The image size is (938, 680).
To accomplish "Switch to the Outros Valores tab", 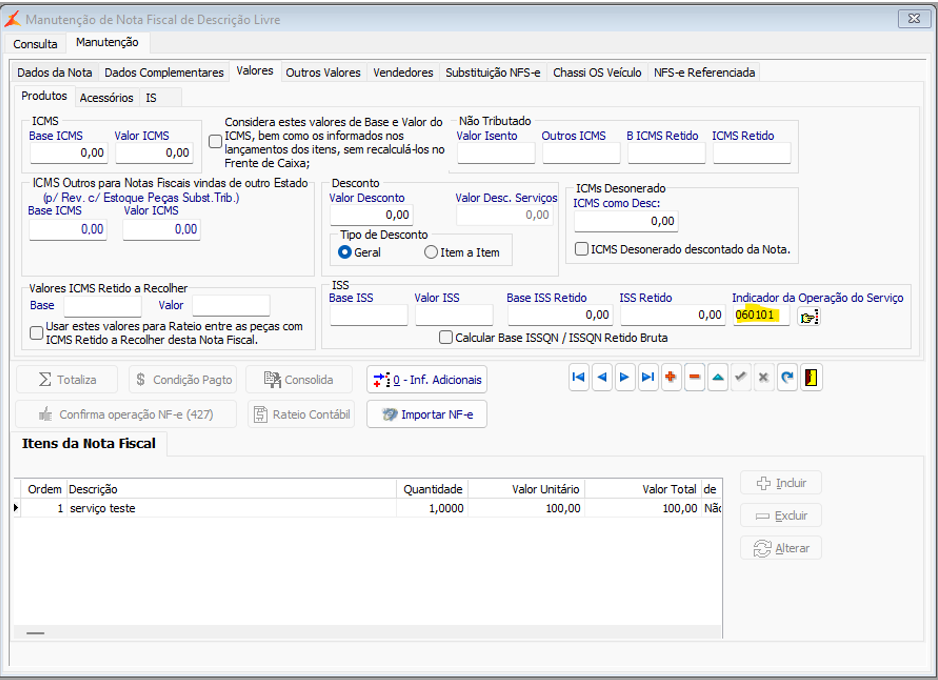I will tap(323, 72).
